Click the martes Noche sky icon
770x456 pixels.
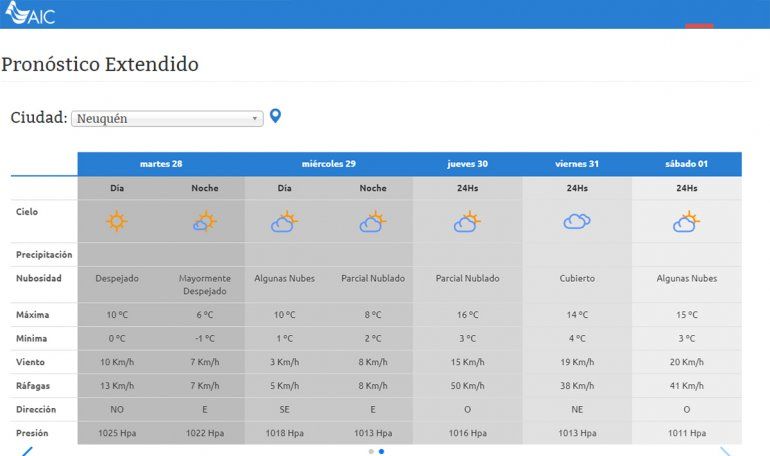coord(205,222)
